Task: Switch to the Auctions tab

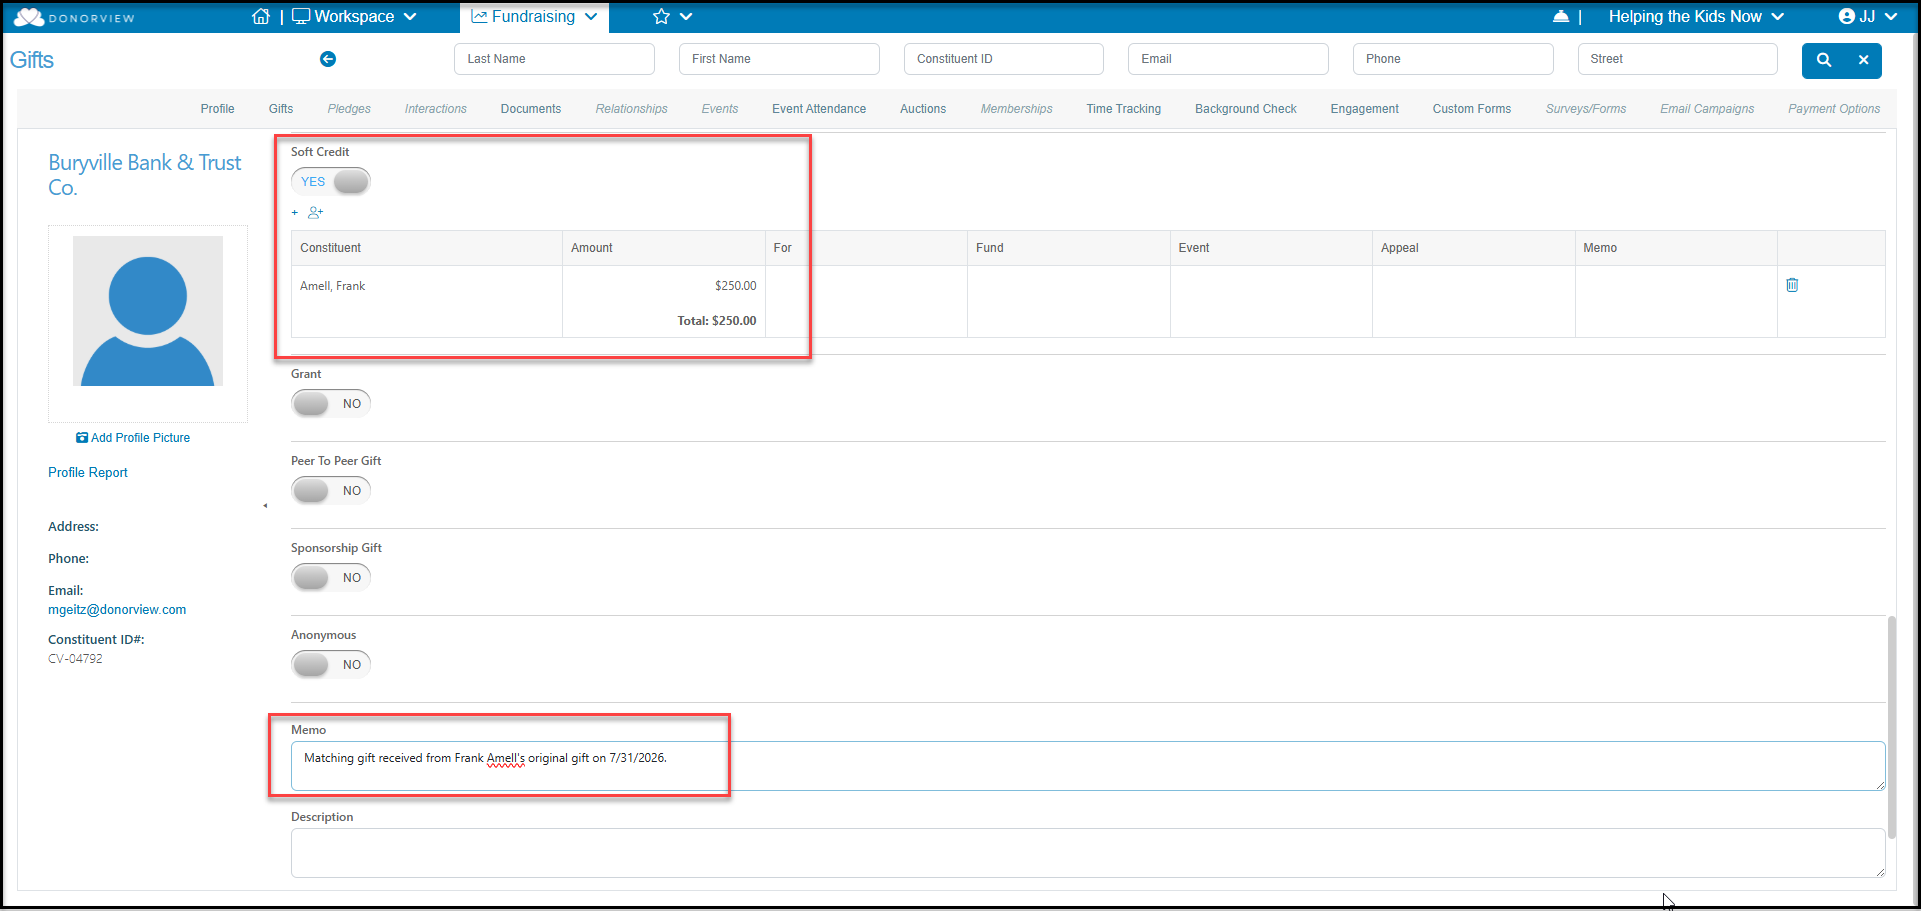Action: 923,109
